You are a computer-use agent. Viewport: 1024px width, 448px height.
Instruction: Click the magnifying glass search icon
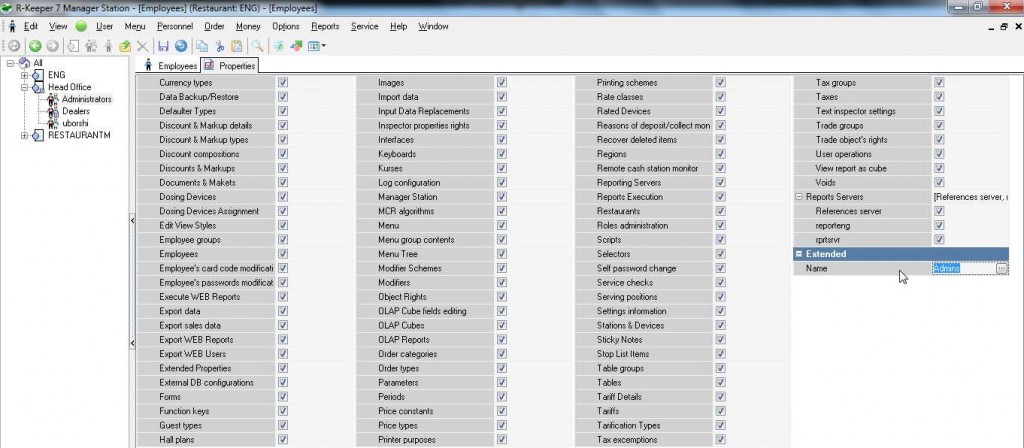click(258, 46)
